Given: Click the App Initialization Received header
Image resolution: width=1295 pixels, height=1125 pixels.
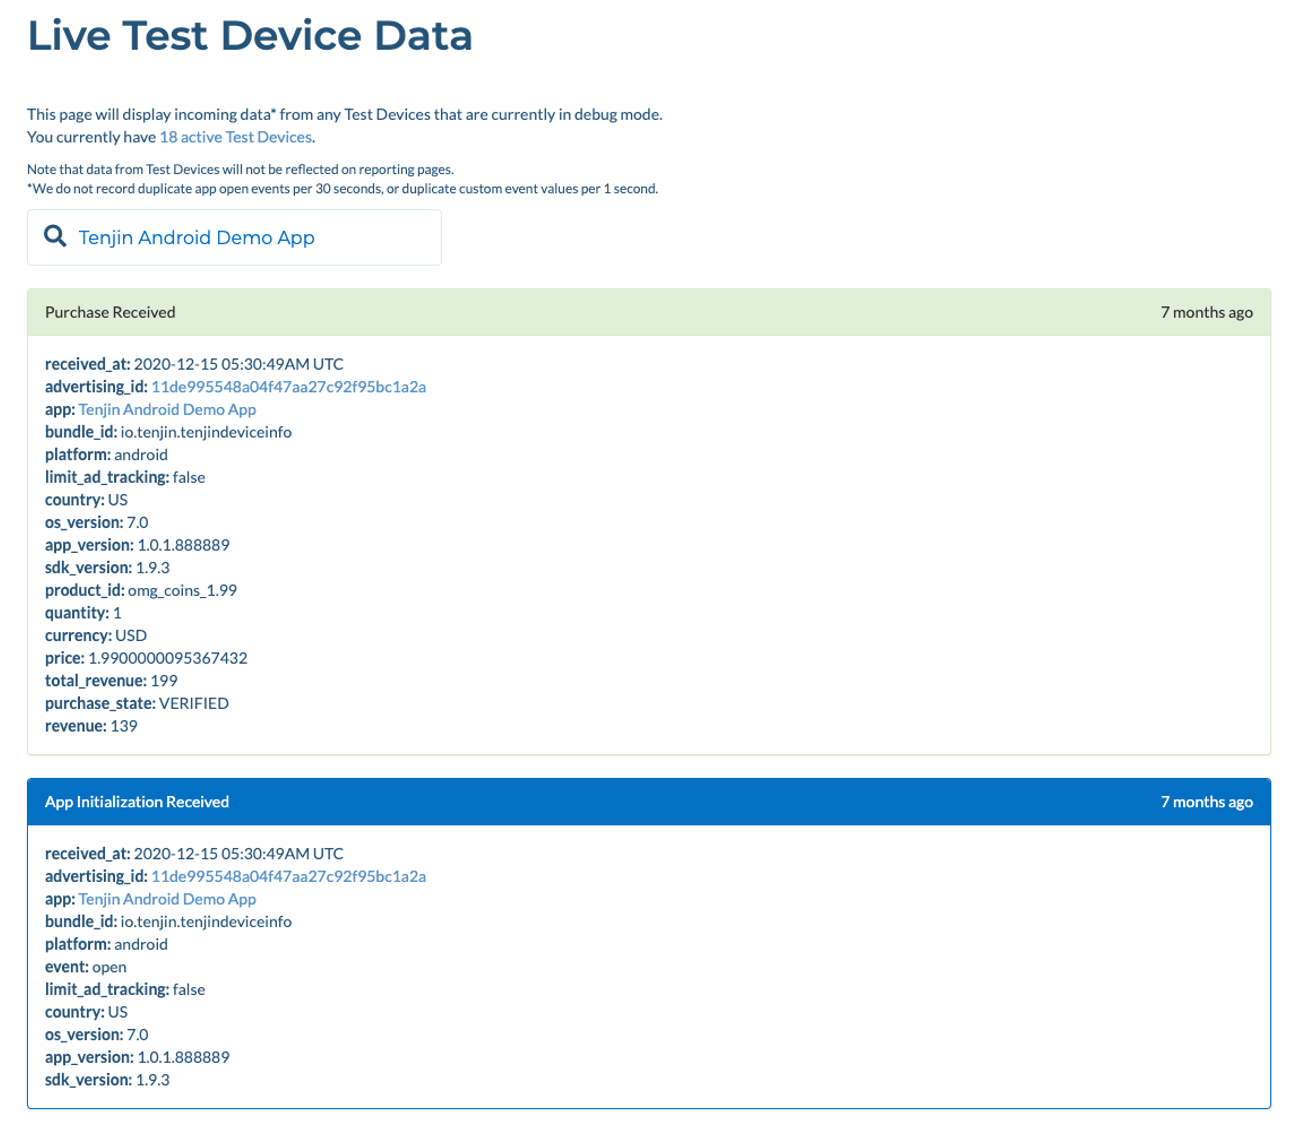Looking at the screenshot, I should pyautogui.click(x=649, y=802).
